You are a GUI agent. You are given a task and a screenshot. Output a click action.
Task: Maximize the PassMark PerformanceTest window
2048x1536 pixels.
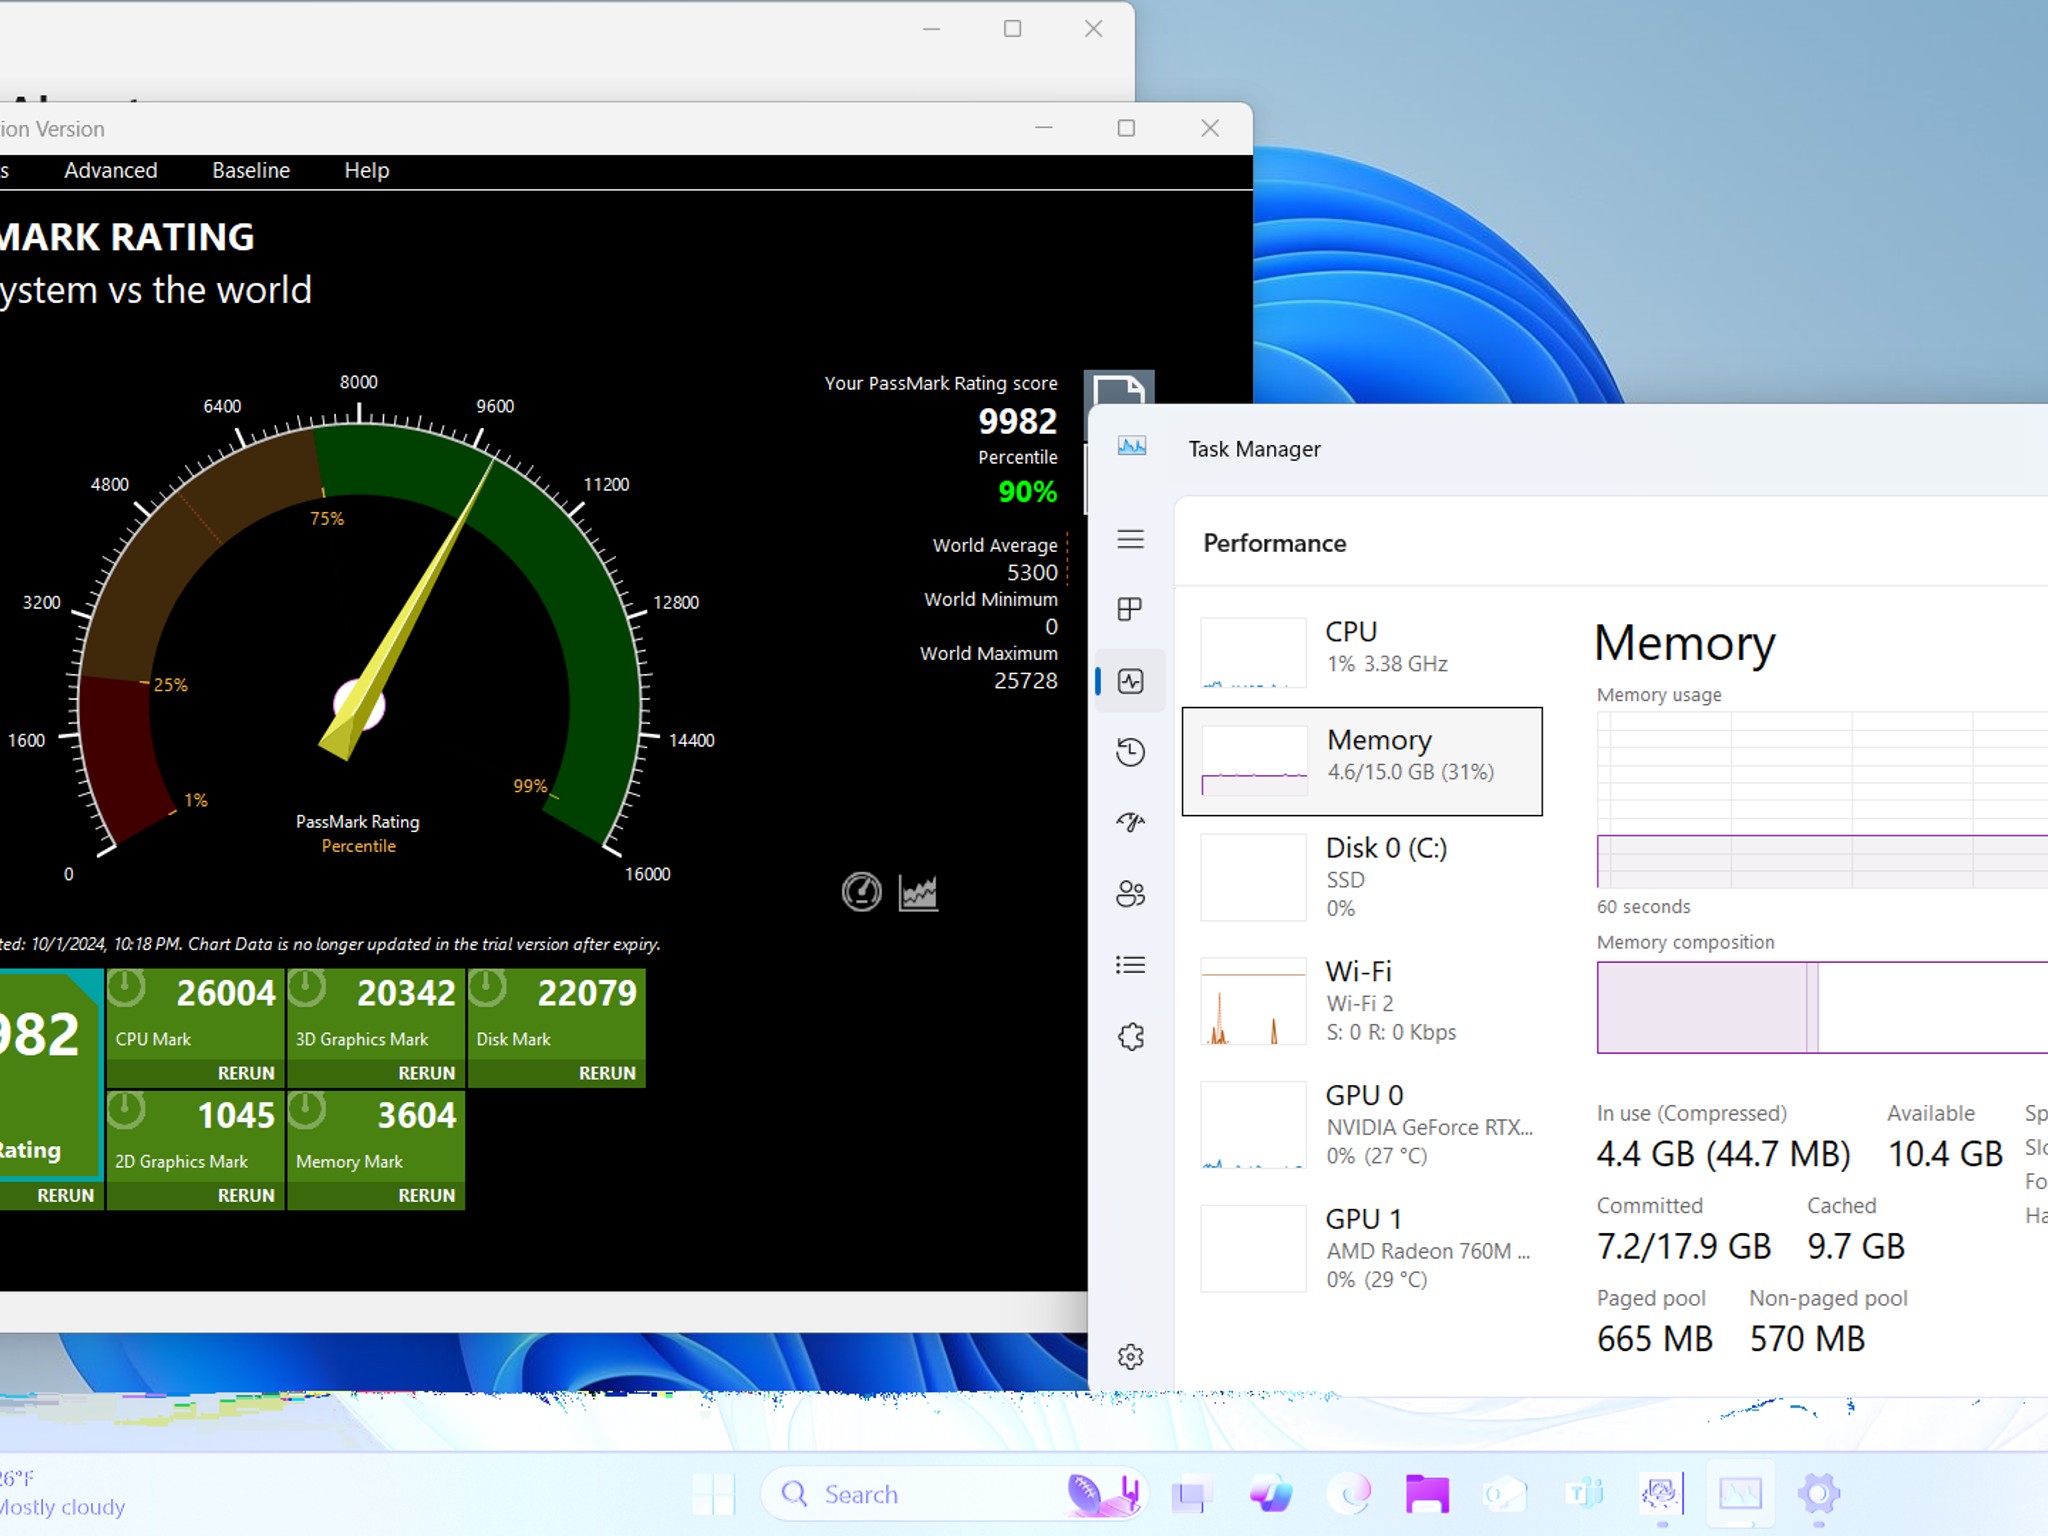[x=1126, y=128]
